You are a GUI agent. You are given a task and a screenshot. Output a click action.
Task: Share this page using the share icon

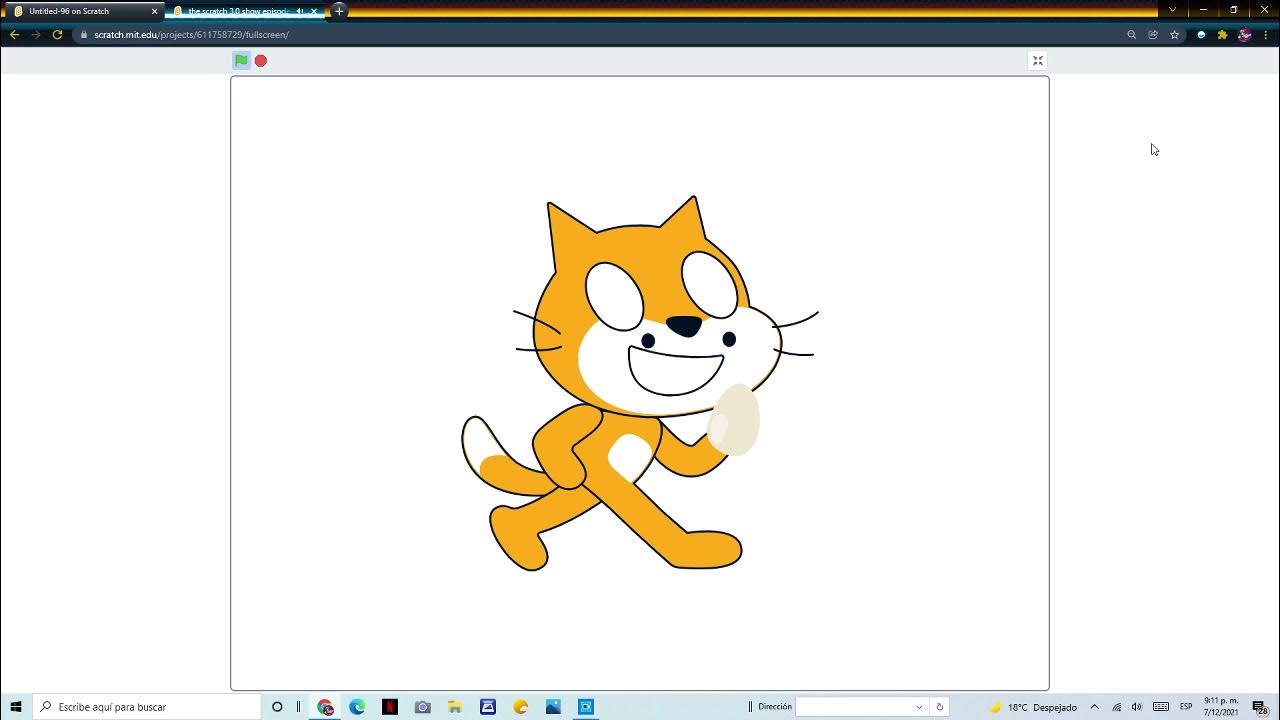[x=1153, y=34]
